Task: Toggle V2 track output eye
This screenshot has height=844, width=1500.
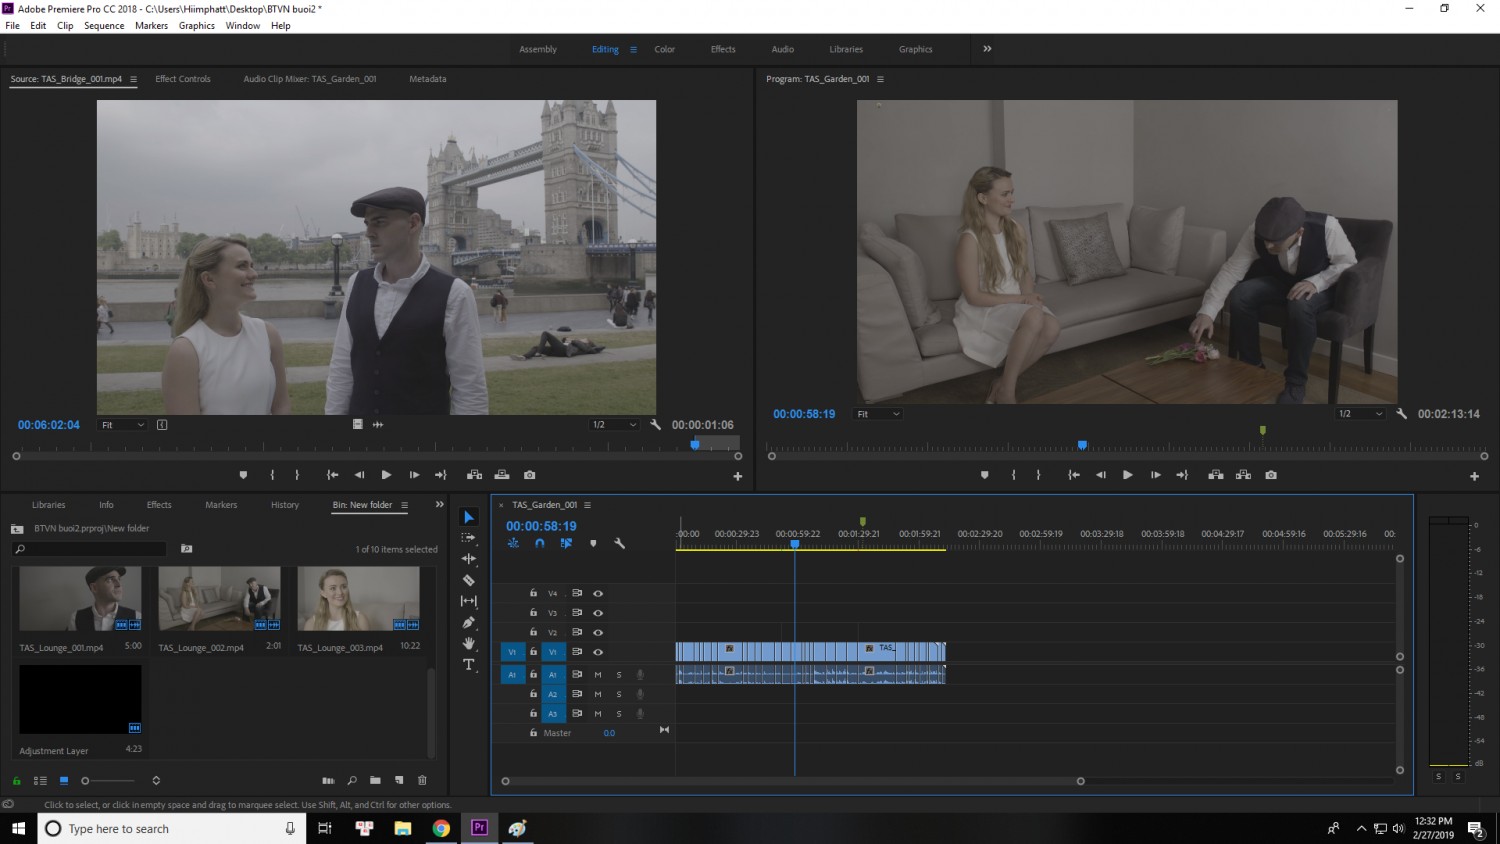Action: tap(598, 633)
